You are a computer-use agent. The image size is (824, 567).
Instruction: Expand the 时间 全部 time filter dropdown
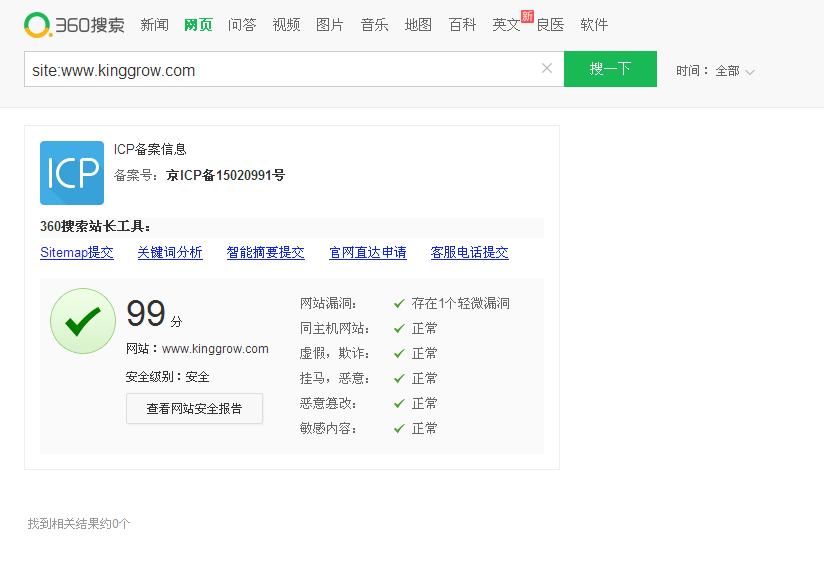click(715, 71)
